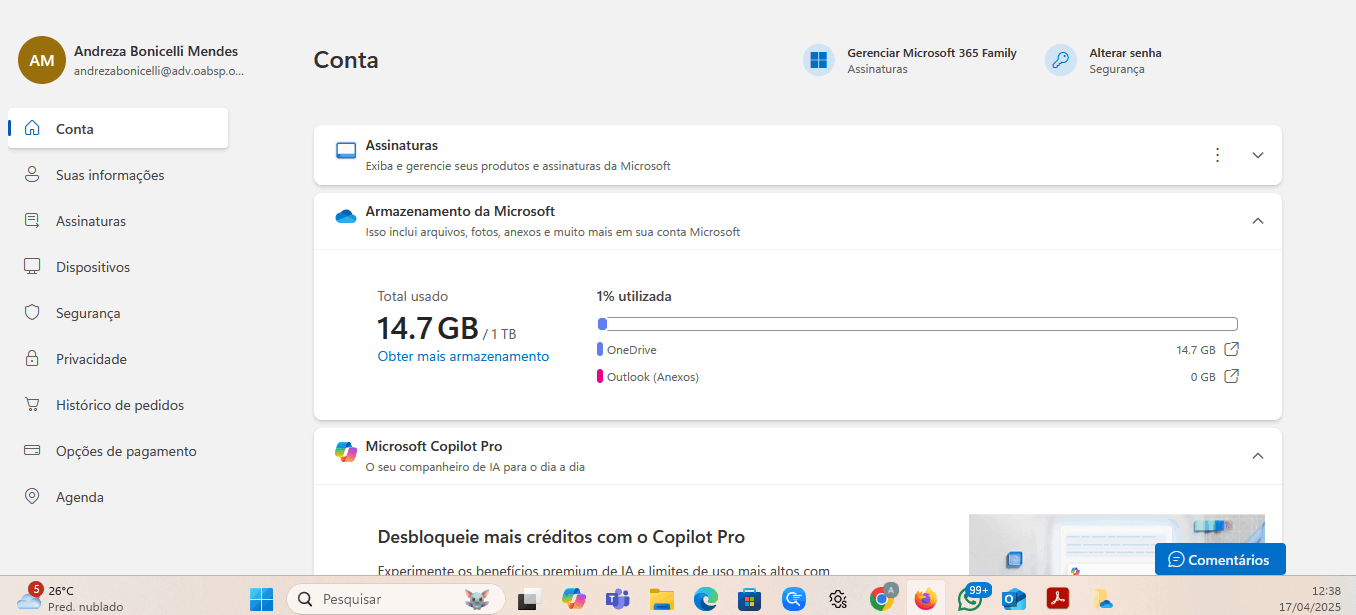Click the Copilot Pro logo icon
This screenshot has width=1356, height=615.
coord(346,451)
